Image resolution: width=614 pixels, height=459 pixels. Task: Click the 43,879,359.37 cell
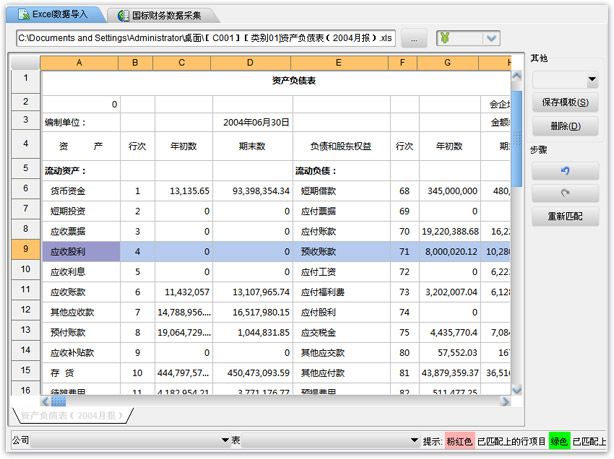pos(450,373)
